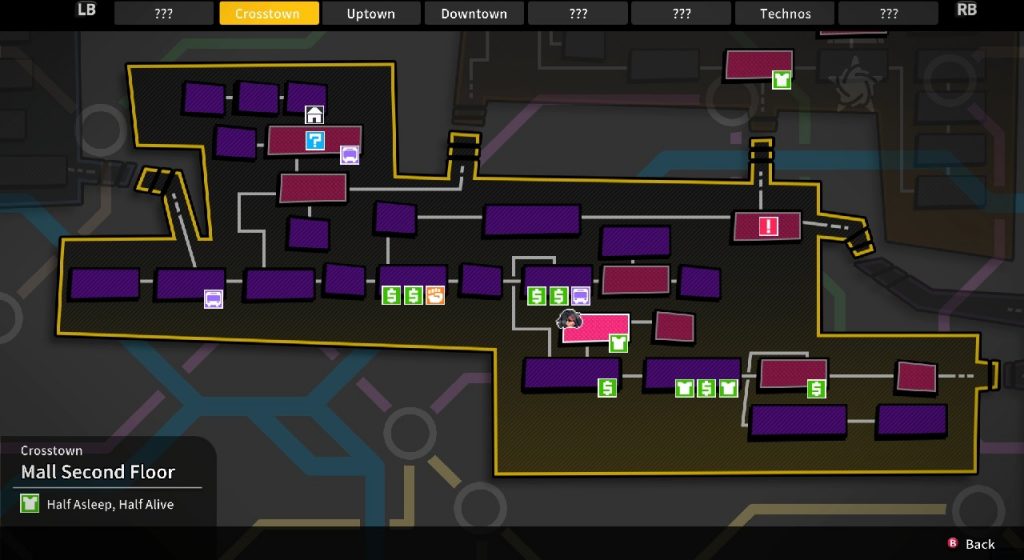
Task: Click the player character head marker
Action: pos(571,320)
